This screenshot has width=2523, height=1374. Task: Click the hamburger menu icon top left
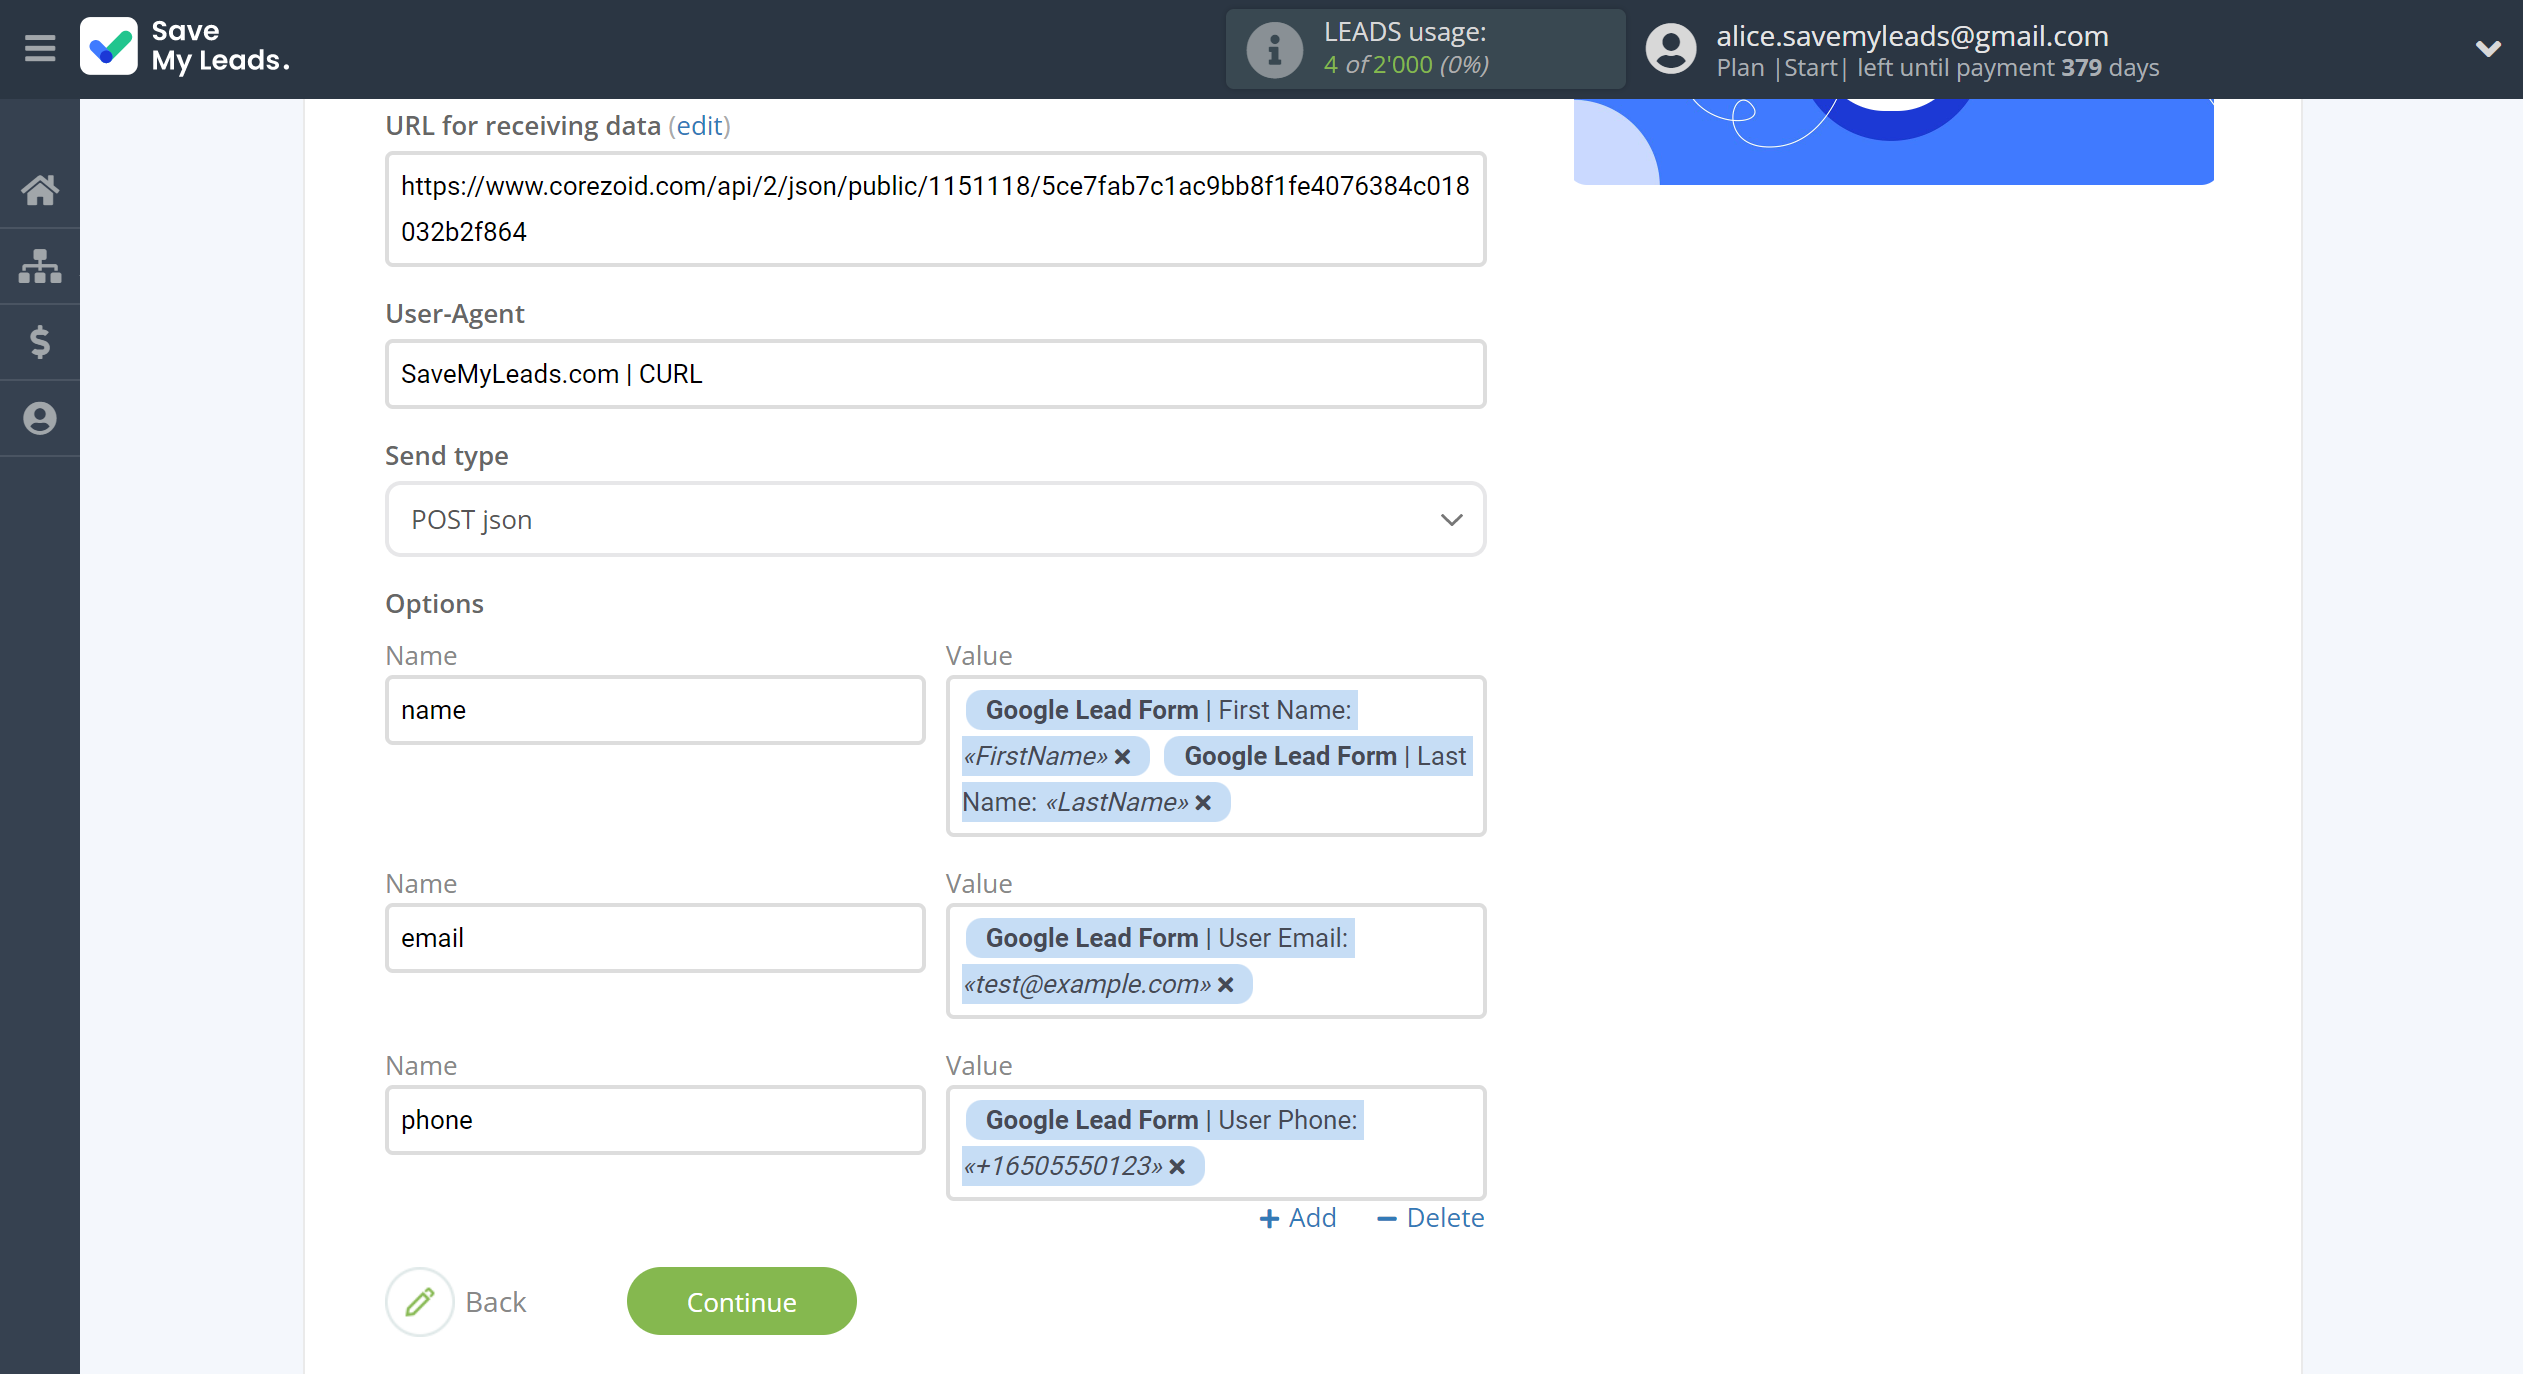tap(37, 49)
